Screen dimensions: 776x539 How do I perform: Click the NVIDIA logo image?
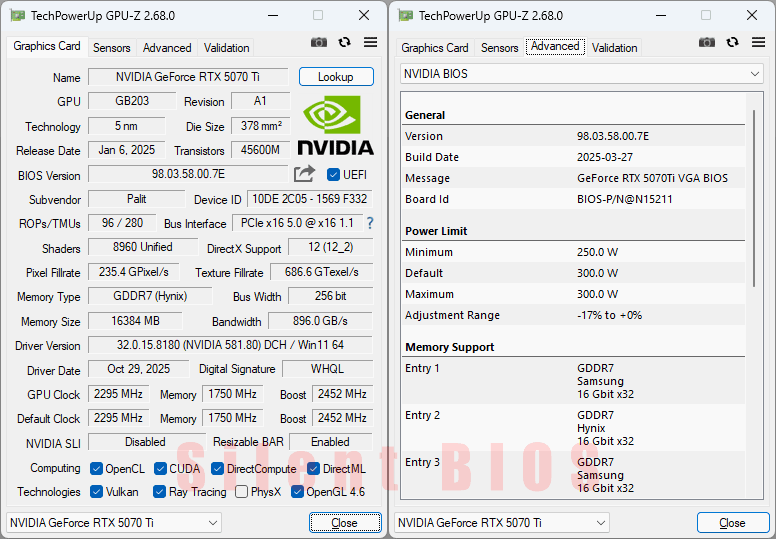pyautogui.click(x=336, y=125)
